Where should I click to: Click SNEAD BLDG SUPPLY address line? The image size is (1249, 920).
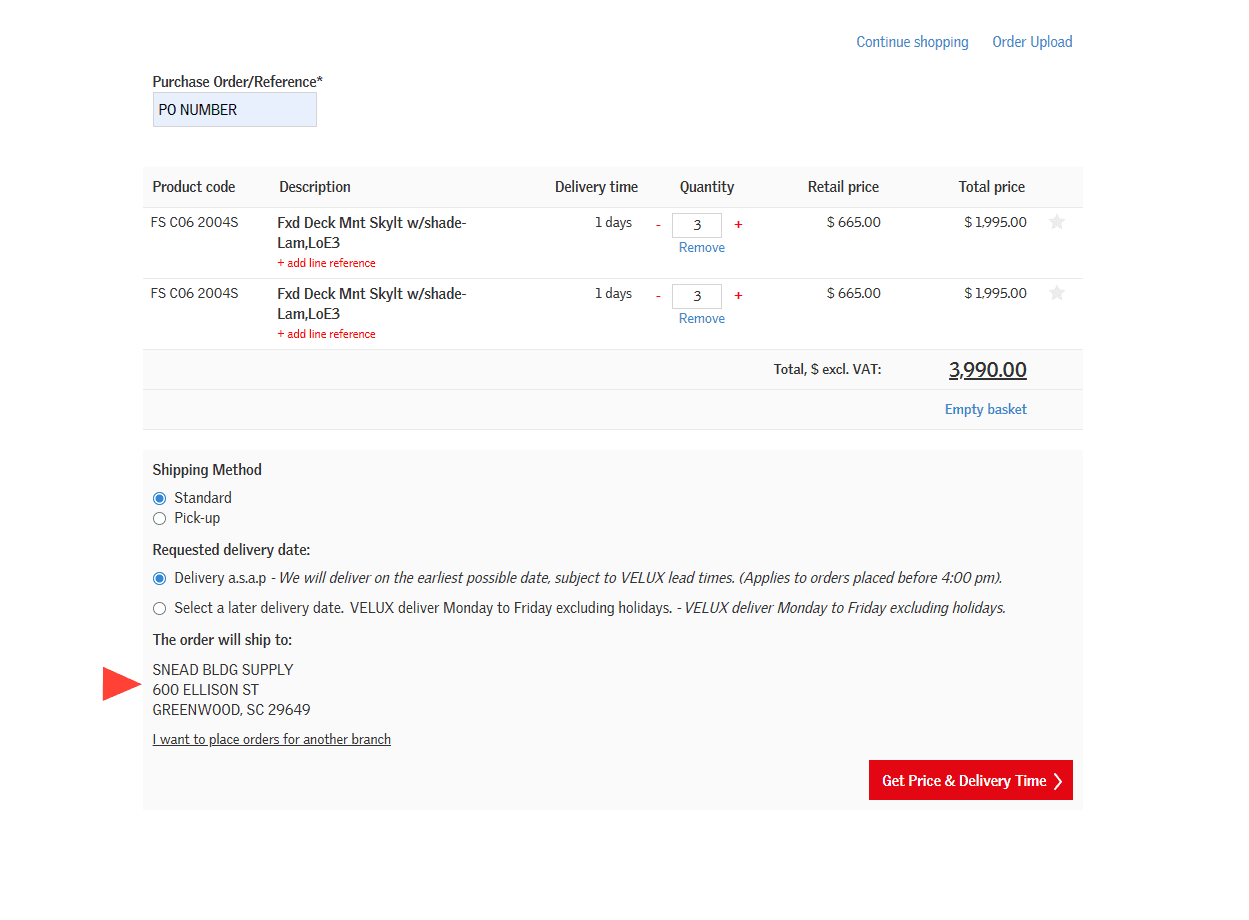(223, 670)
